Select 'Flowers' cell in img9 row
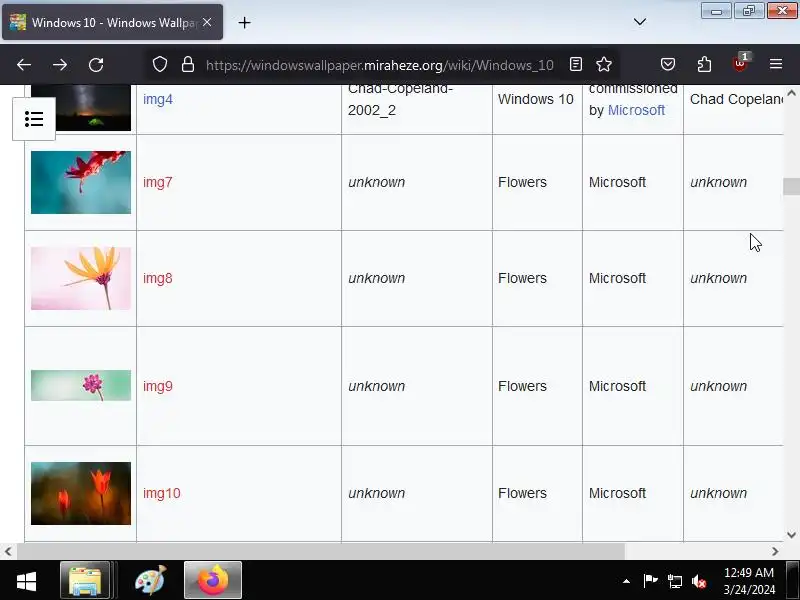Image resolution: width=800 pixels, height=600 pixels. click(x=522, y=386)
